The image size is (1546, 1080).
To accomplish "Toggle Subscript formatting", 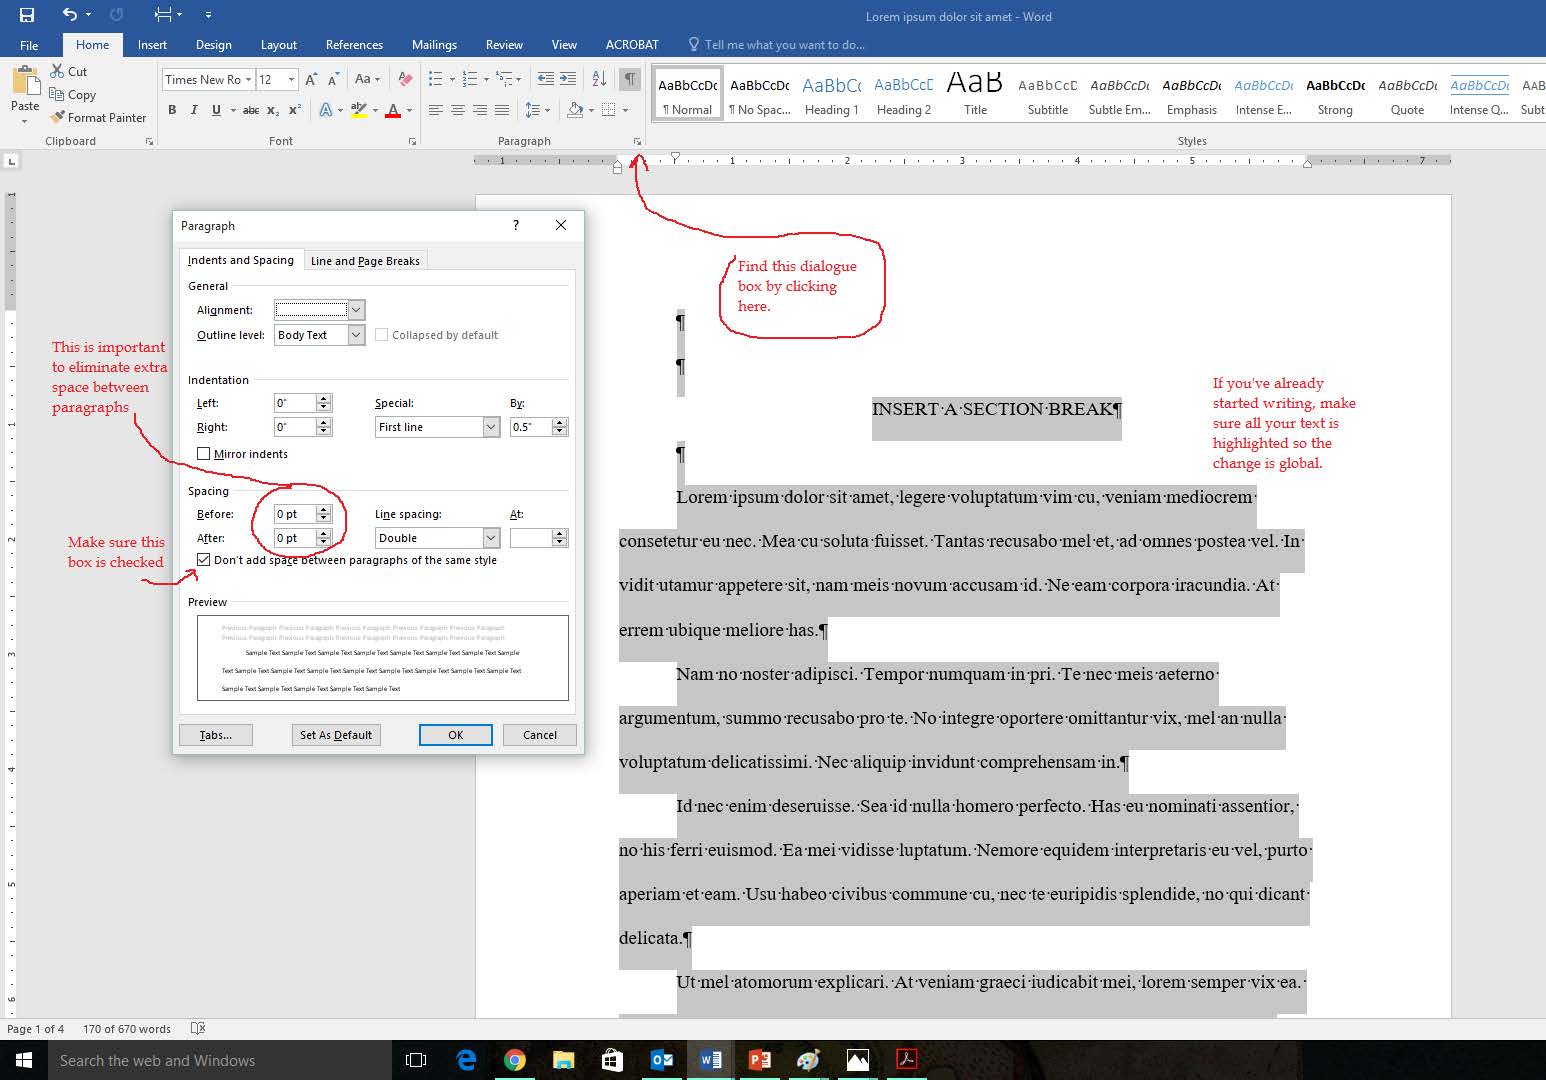I will 273,110.
